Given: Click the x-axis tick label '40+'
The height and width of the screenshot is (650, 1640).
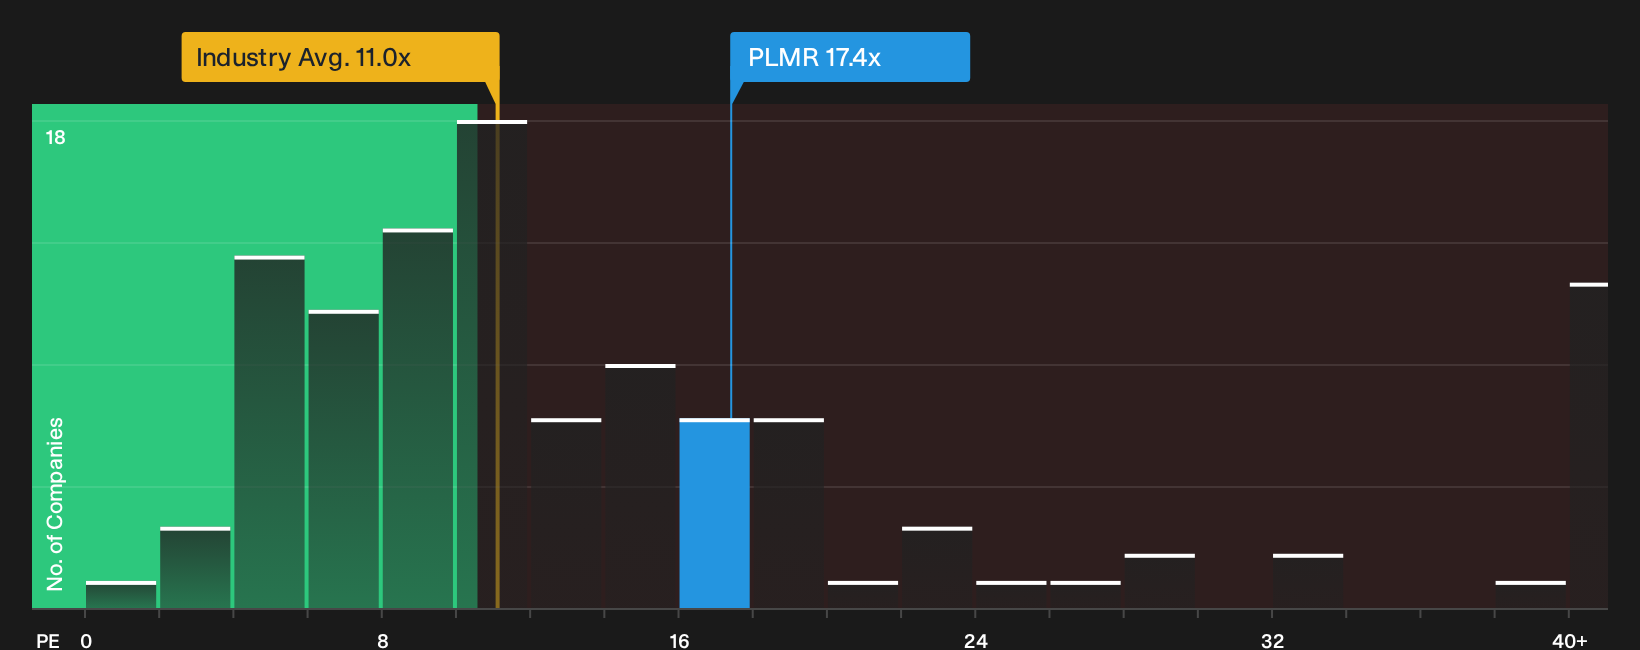Looking at the screenshot, I should point(1570,641).
